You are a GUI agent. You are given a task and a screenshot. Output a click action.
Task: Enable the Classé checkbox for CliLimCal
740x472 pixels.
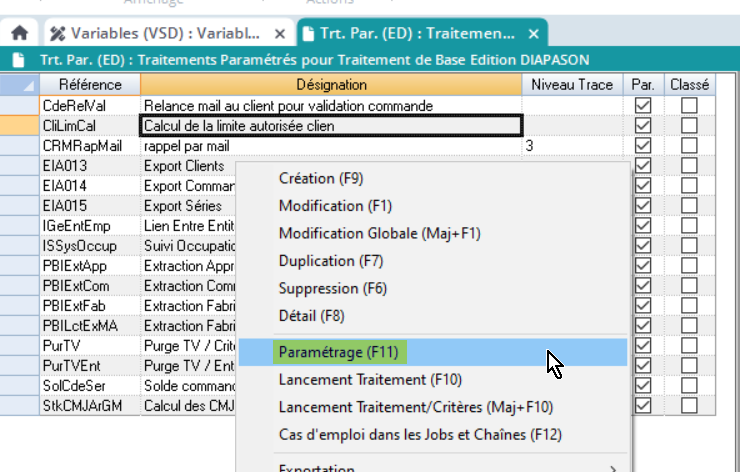click(x=689, y=125)
